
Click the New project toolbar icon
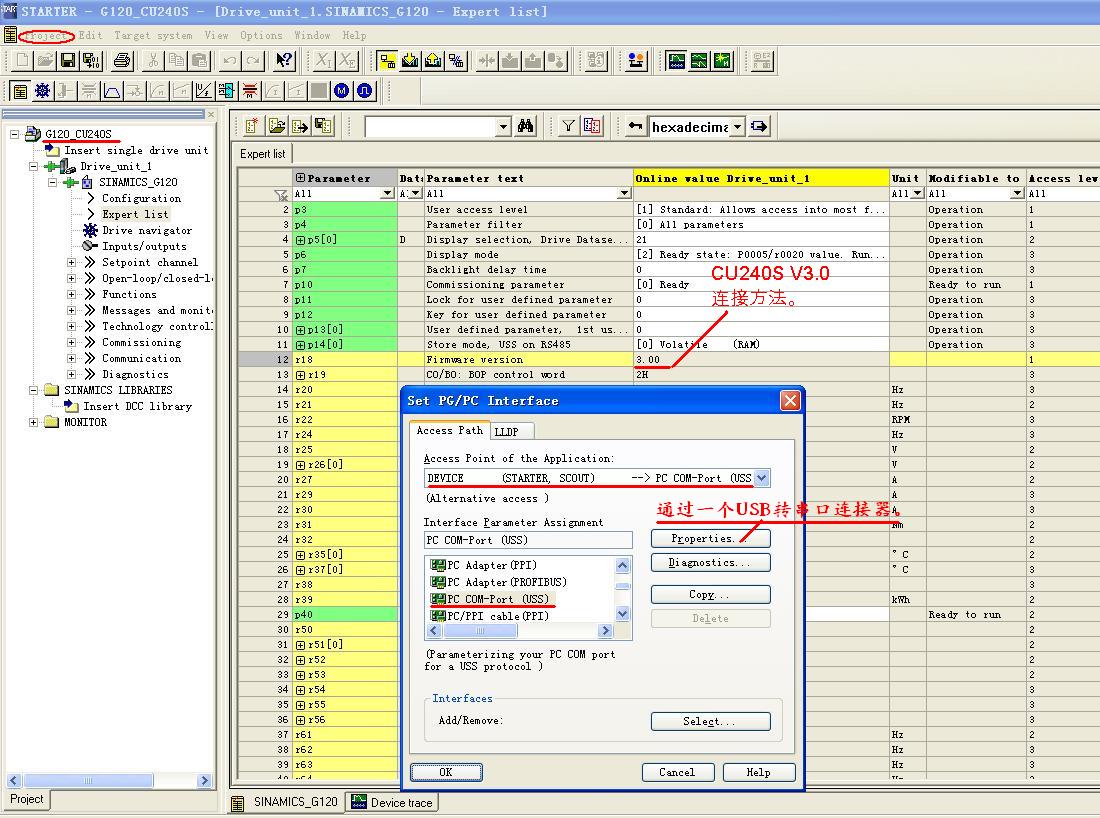point(23,60)
